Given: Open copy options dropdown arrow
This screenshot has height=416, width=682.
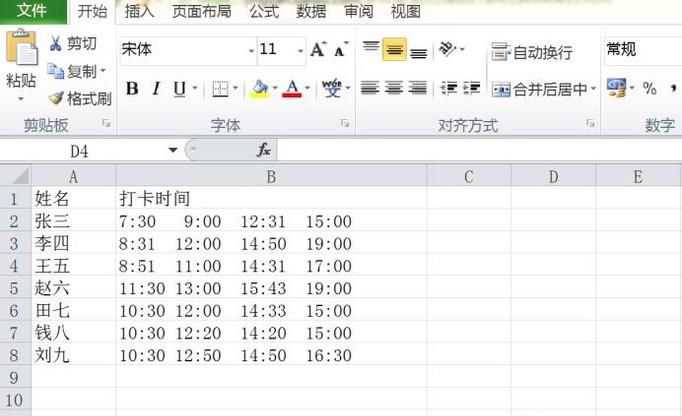Looking at the screenshot, I should (x=103, y=70).
